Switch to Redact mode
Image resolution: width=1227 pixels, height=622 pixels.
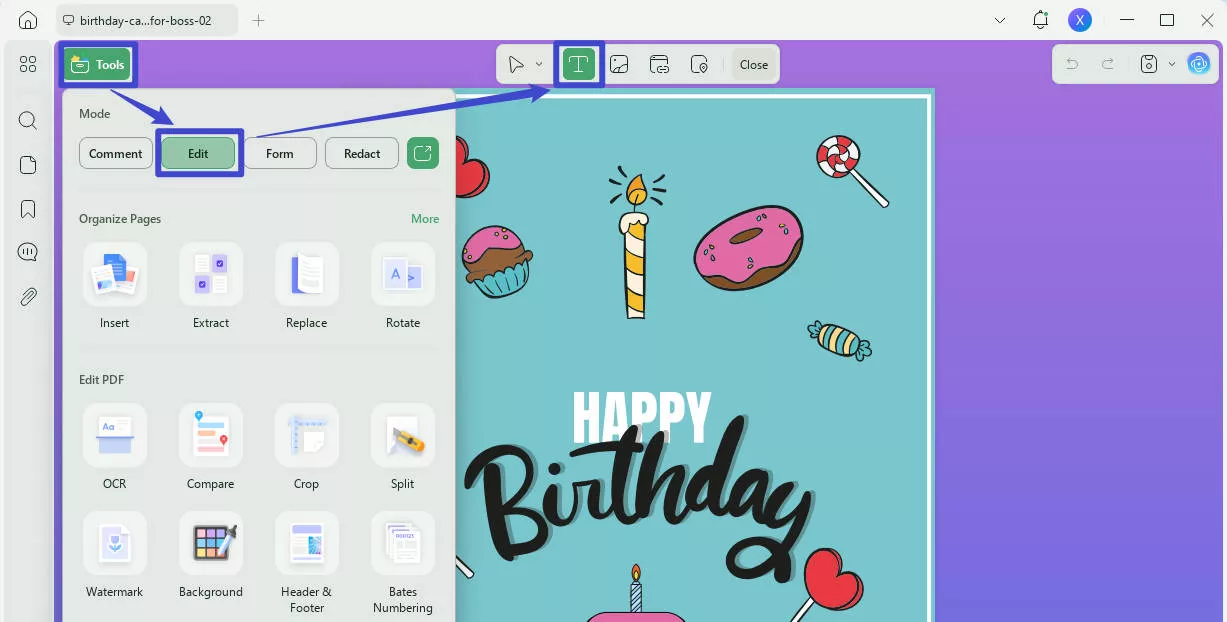(x=361, y=153)
